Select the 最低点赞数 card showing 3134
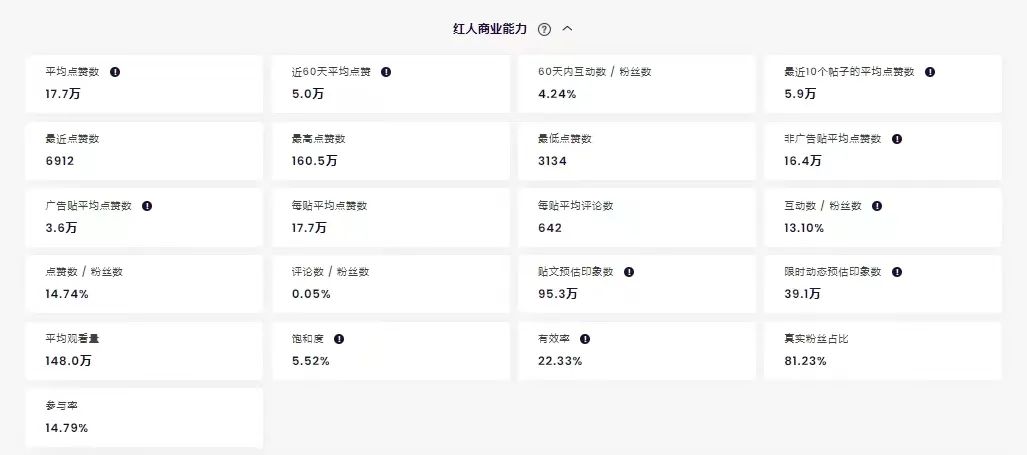 [637, 151]
